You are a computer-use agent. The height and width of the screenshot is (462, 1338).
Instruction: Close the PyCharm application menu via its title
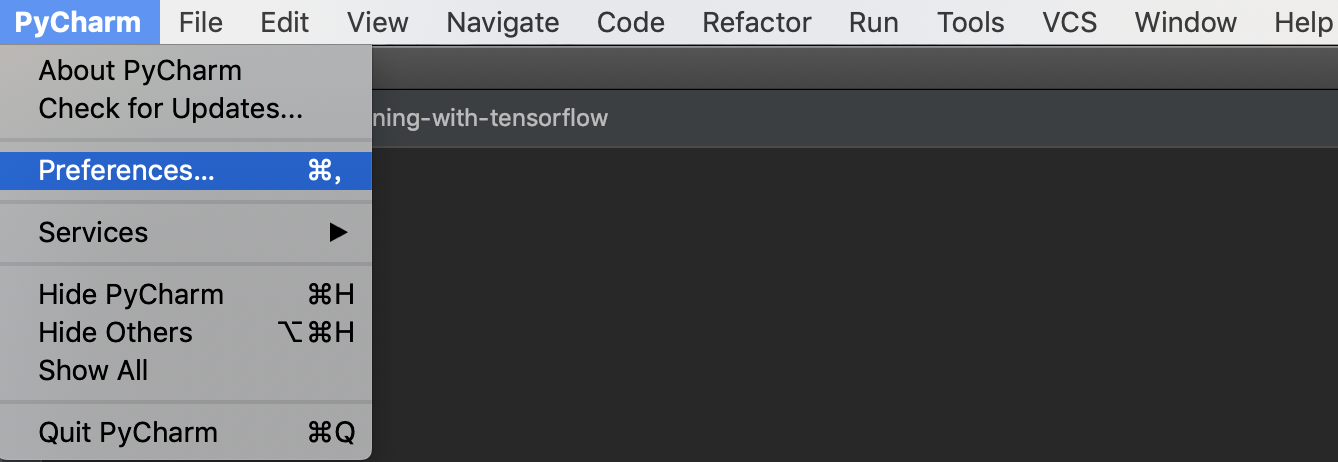[79, 22]
